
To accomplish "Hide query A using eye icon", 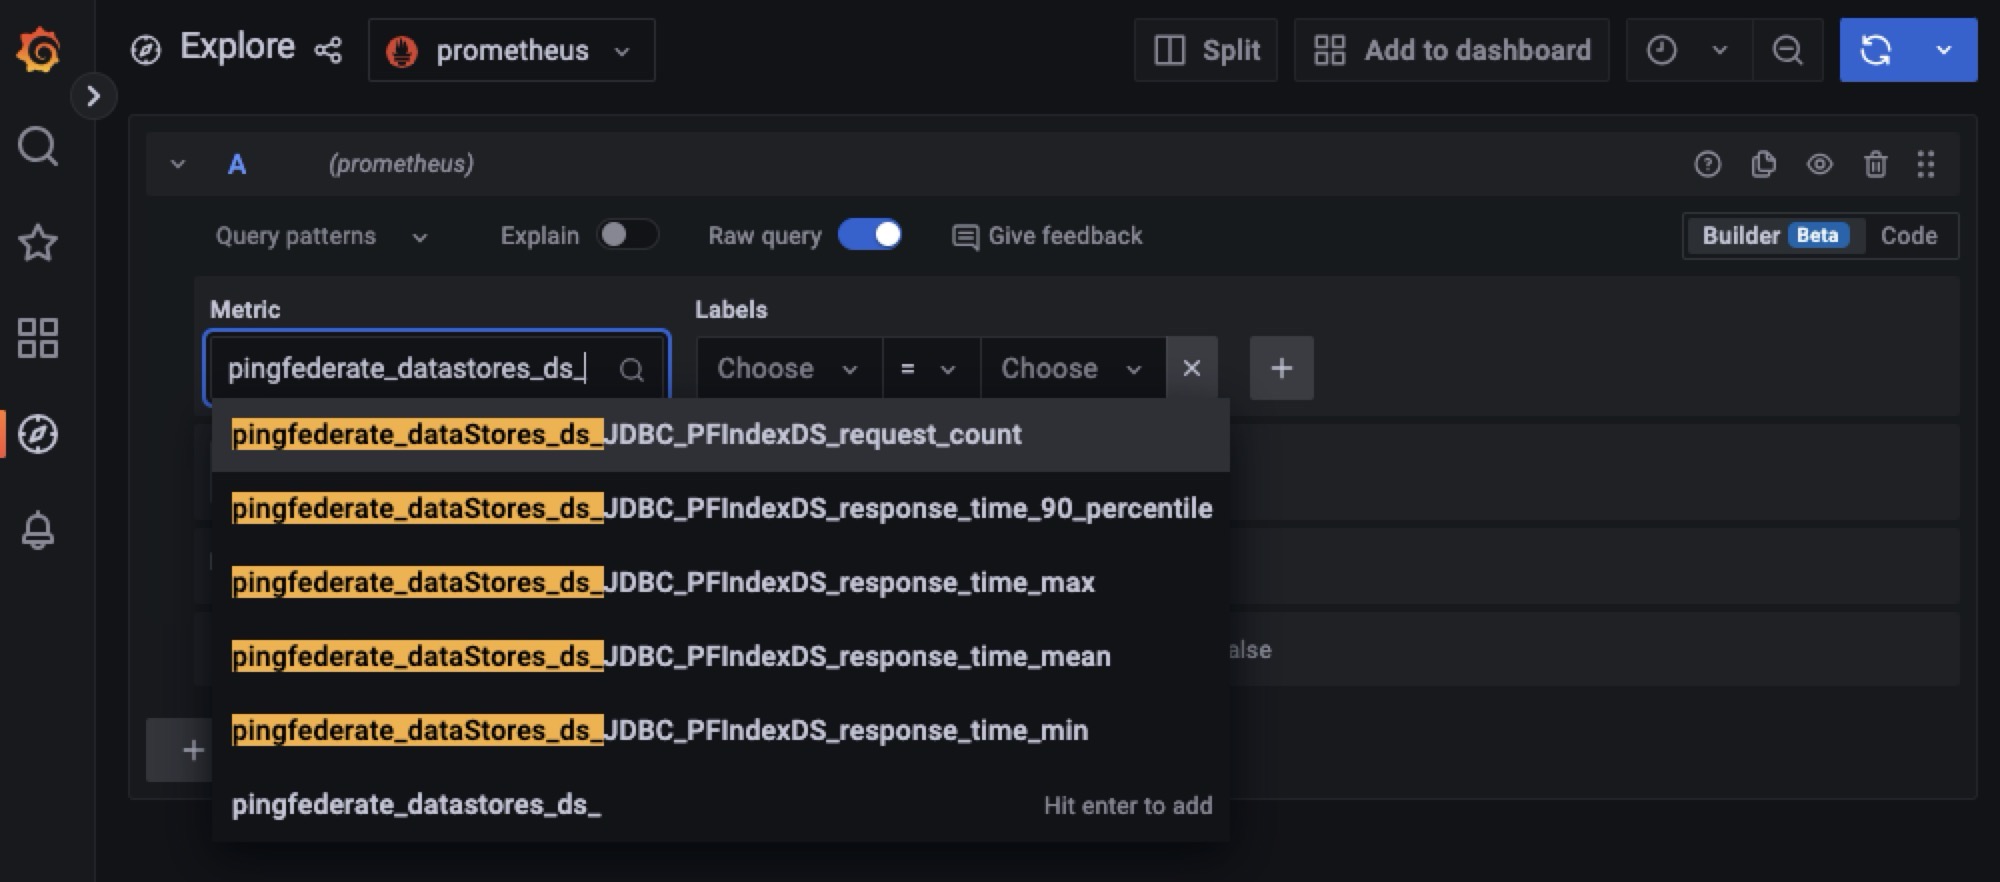I will [x=1819, y=164].
